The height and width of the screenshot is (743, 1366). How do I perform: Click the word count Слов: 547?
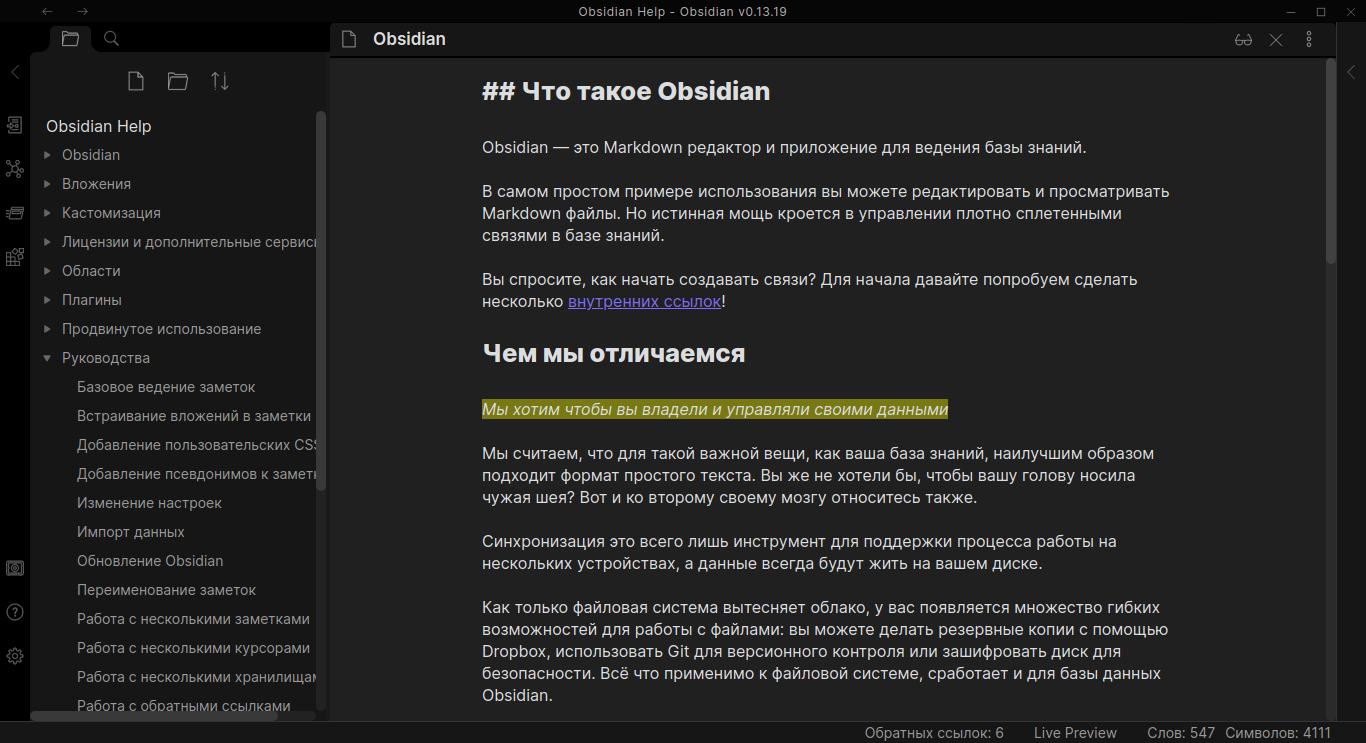(1181, 733)
